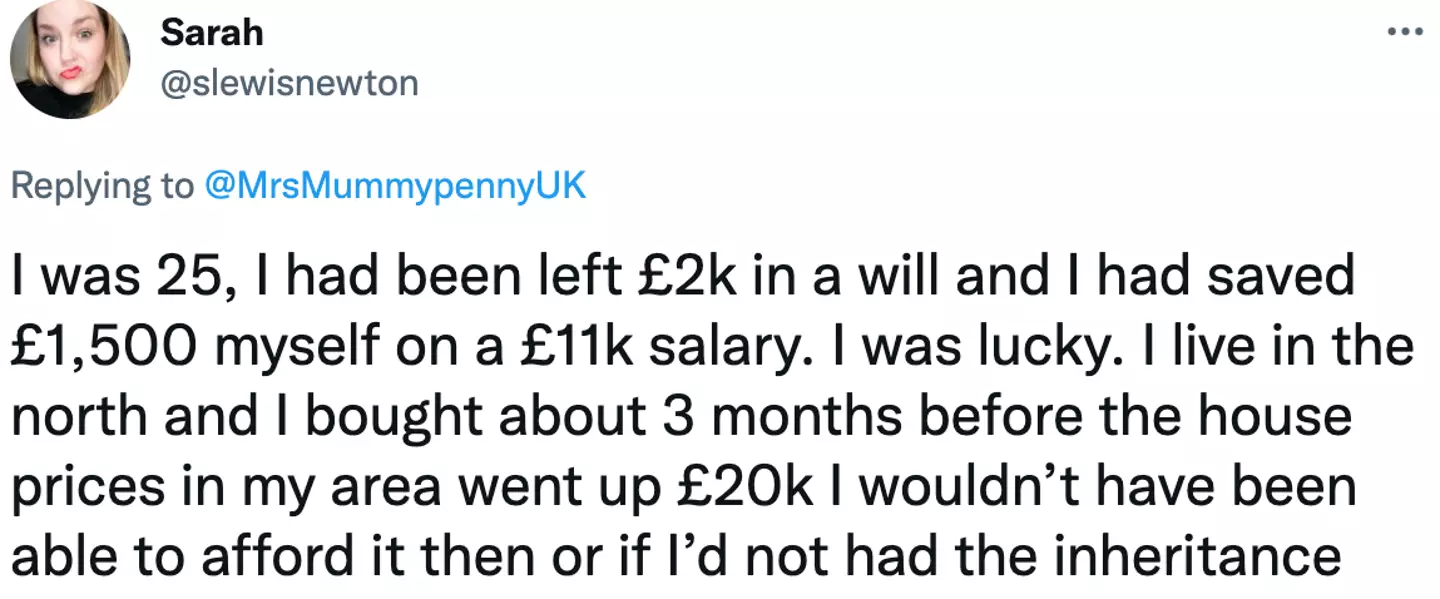The height and width of the screenshot is (599, 1440).
Task: Click the "£1,500" figure in the tweet
Action: 107,348
